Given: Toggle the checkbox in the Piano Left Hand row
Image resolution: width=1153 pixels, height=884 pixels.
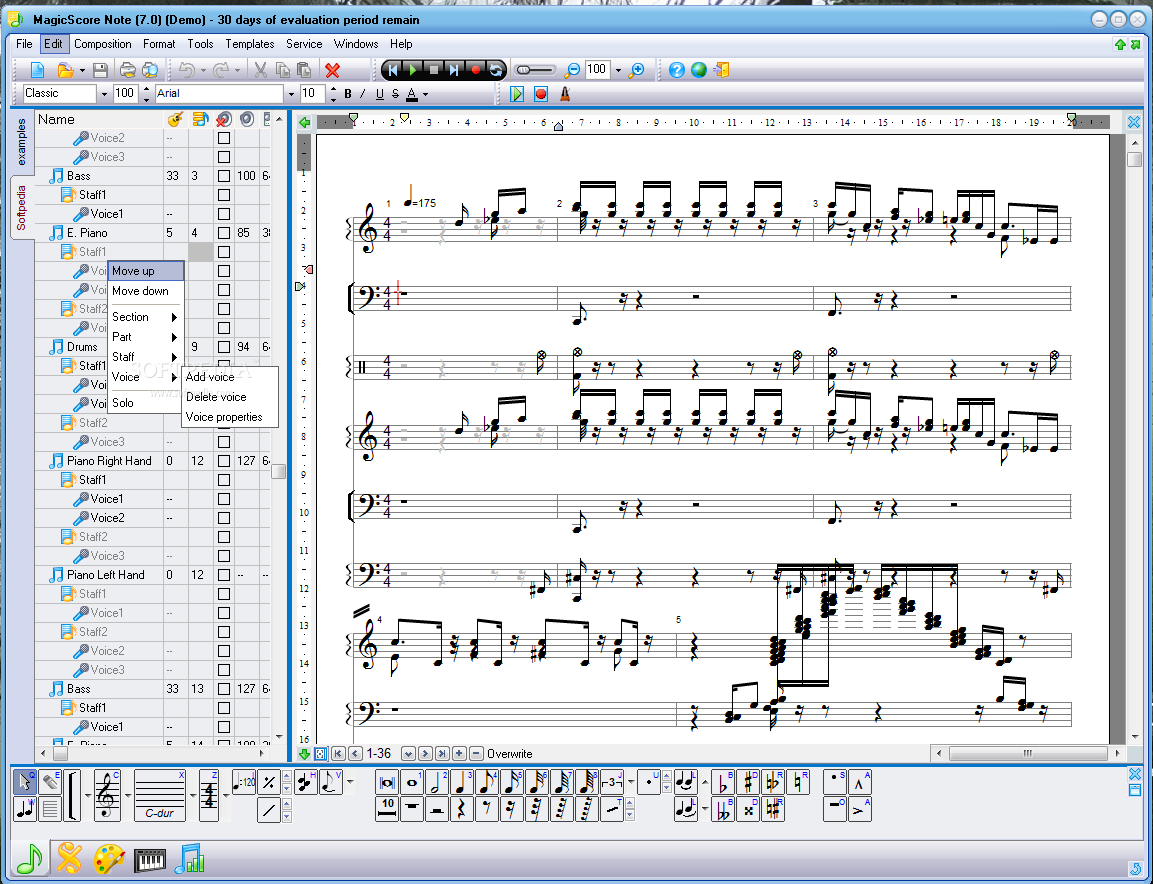Looking at the screenshot, I should click(224, 575).
